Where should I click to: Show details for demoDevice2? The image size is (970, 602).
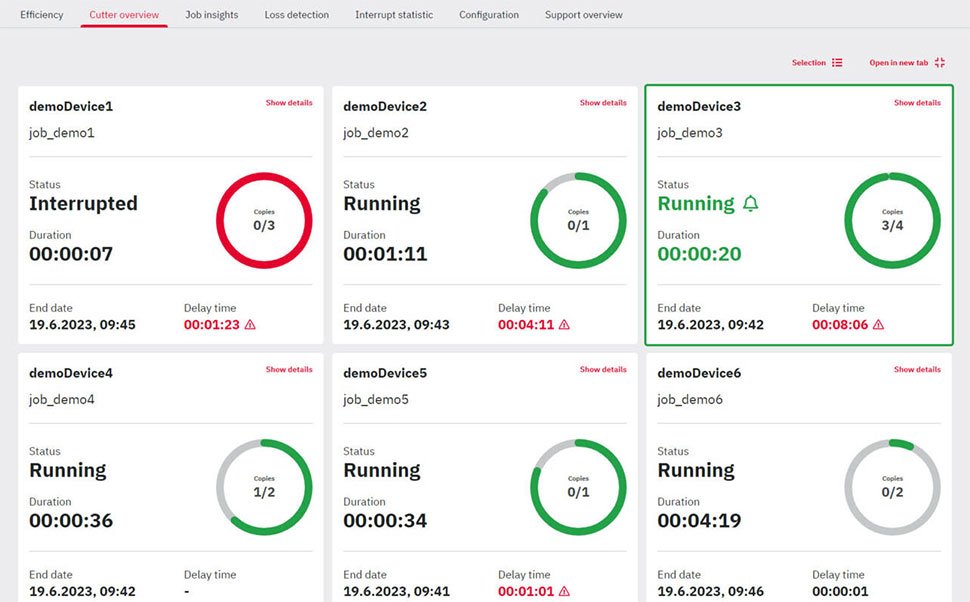(603, 103)
